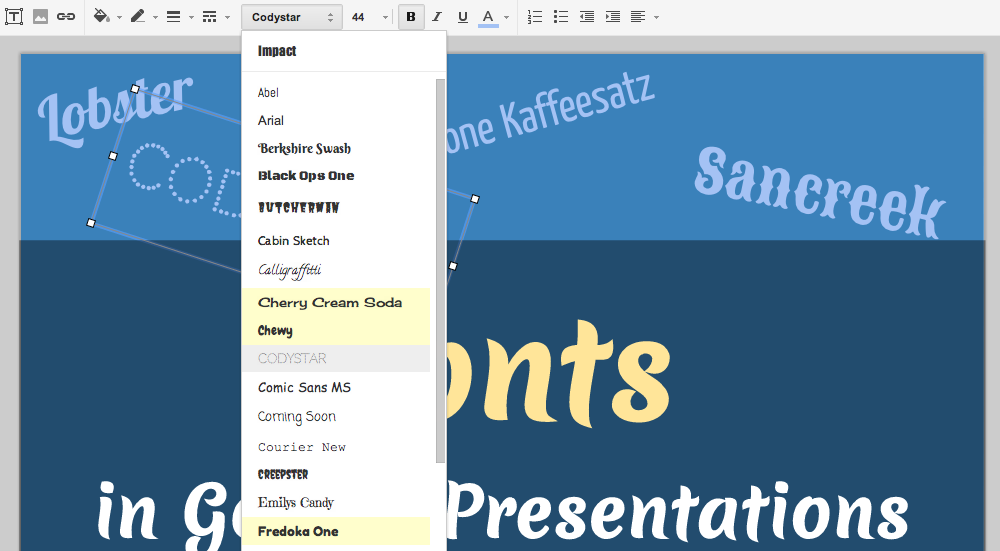The width and height of the screenshot is (1000, 551).
Task: Toggle Bold formatting
Action: click(x=411, y=17)
